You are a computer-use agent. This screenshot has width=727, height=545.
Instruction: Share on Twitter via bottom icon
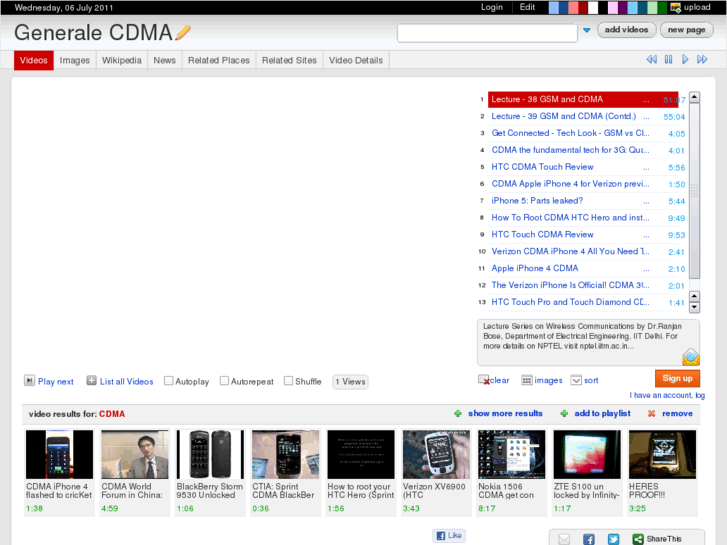coord(613,539)
